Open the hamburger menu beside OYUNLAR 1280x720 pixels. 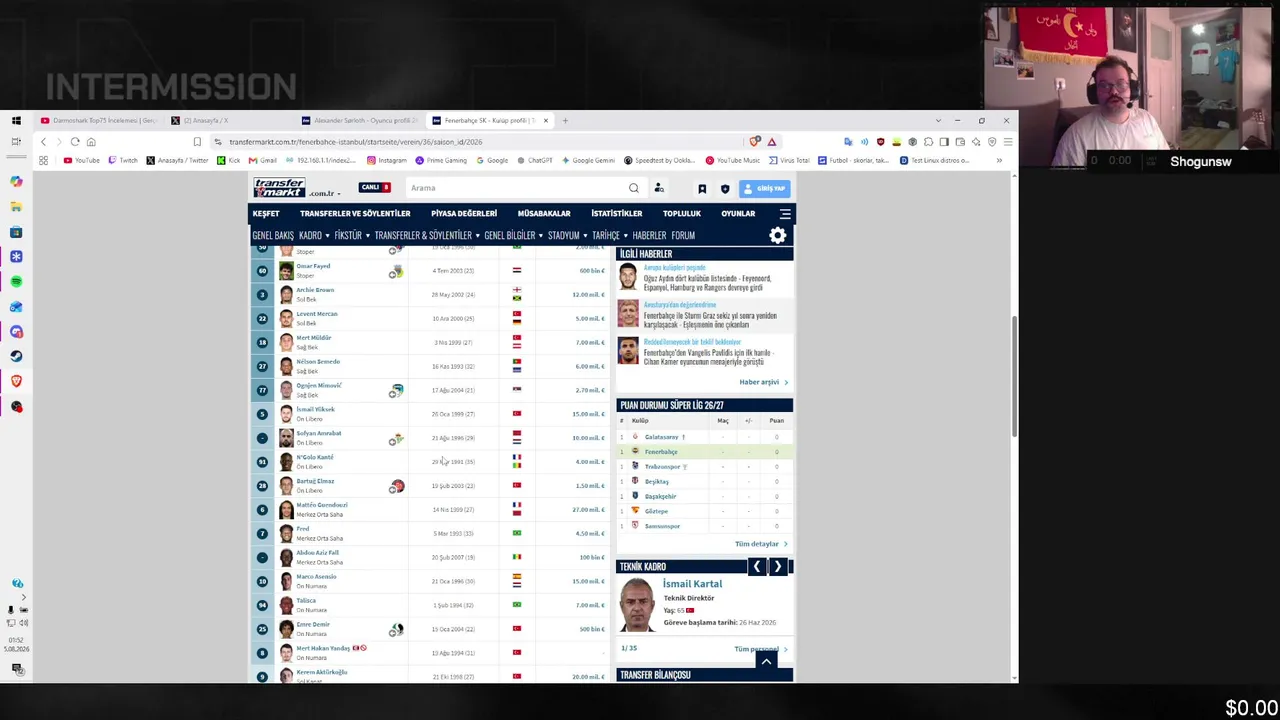tap(785, 213)
